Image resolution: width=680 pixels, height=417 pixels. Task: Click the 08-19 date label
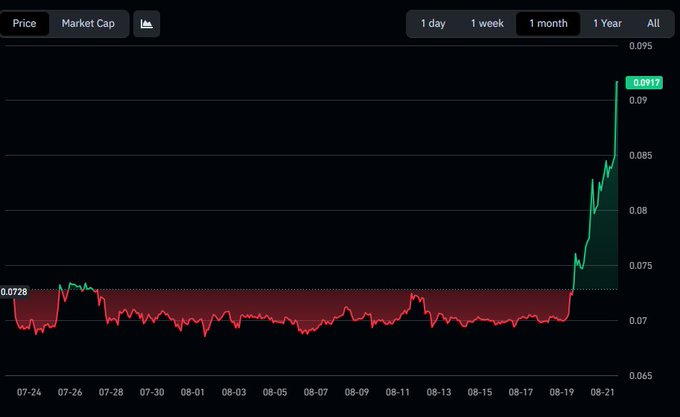click(x=562, y=392)
